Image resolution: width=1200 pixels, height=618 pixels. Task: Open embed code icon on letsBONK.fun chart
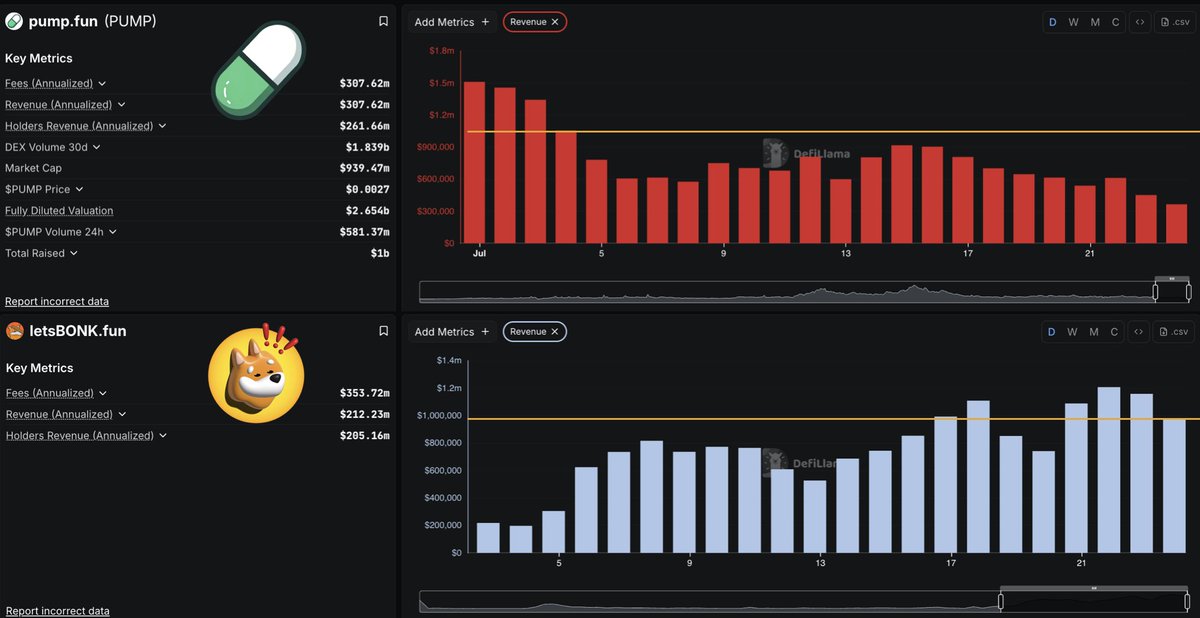(1138, 332)
